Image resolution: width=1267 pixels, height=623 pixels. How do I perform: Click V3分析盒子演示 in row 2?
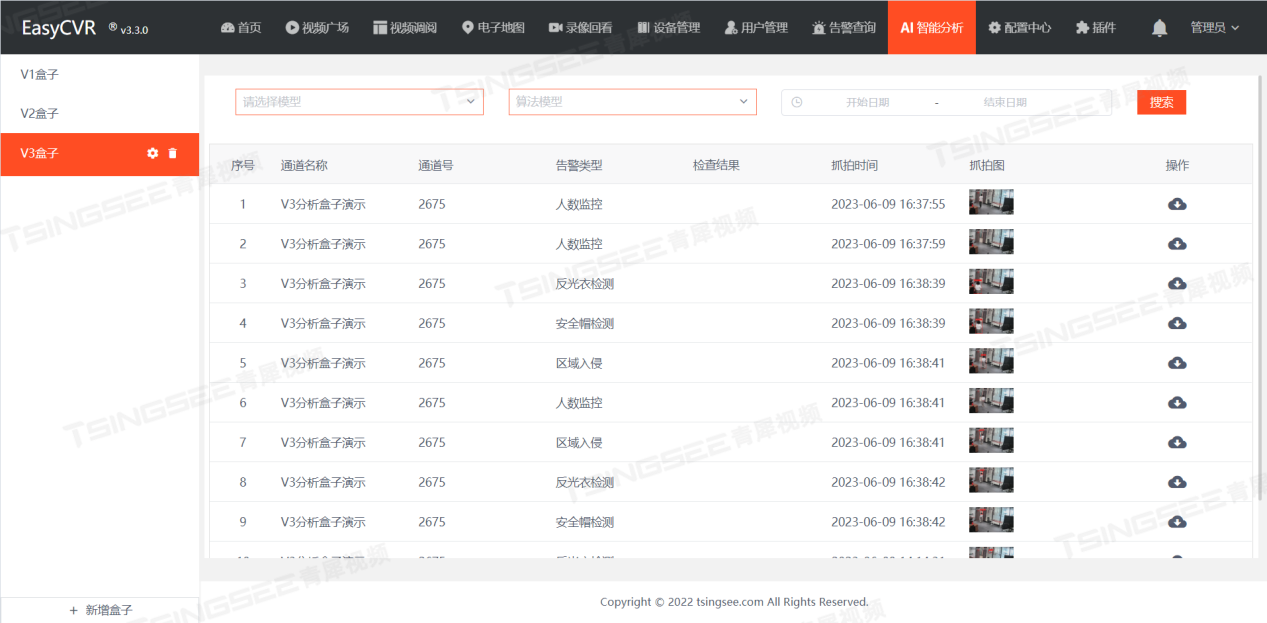[x=323, y=244]
